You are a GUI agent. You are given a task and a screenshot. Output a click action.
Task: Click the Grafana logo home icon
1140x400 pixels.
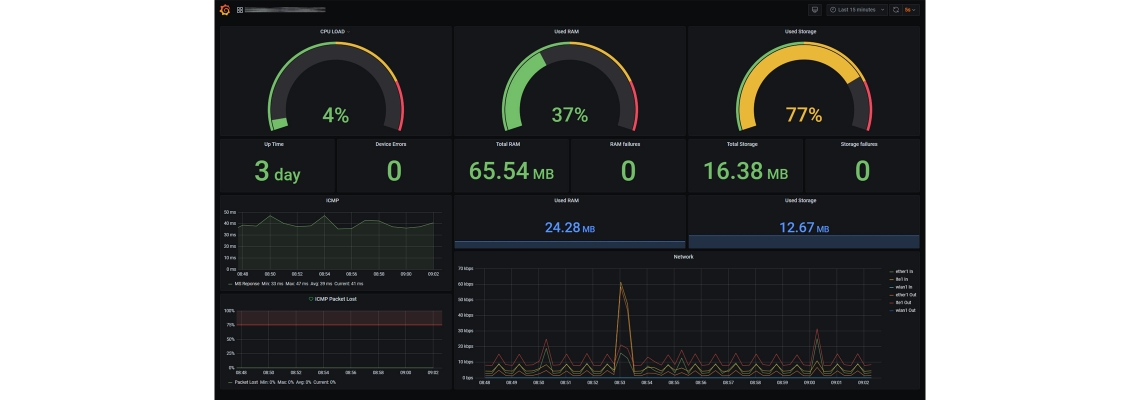click(226, 10)
